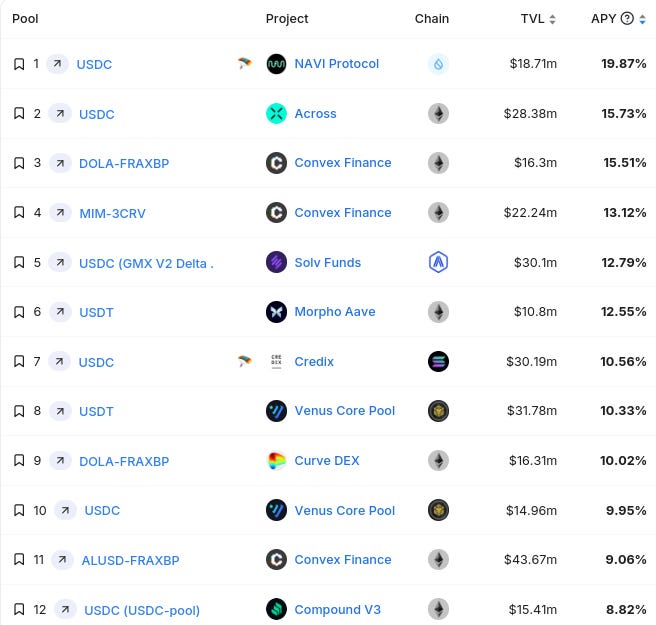
Task: Click the Sui chain icon on row 1
Action: pyautogui.click(x=438, y=64)
